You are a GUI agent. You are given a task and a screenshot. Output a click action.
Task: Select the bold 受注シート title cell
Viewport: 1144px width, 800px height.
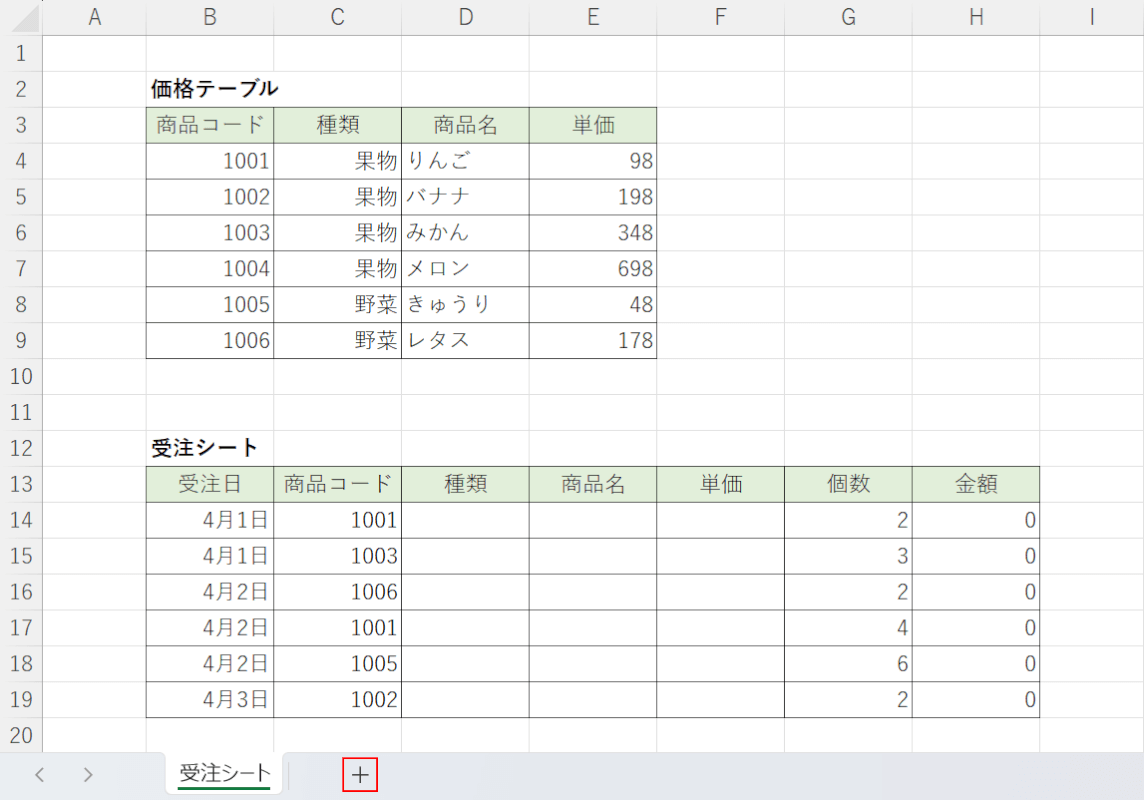[x=210, y=448]
